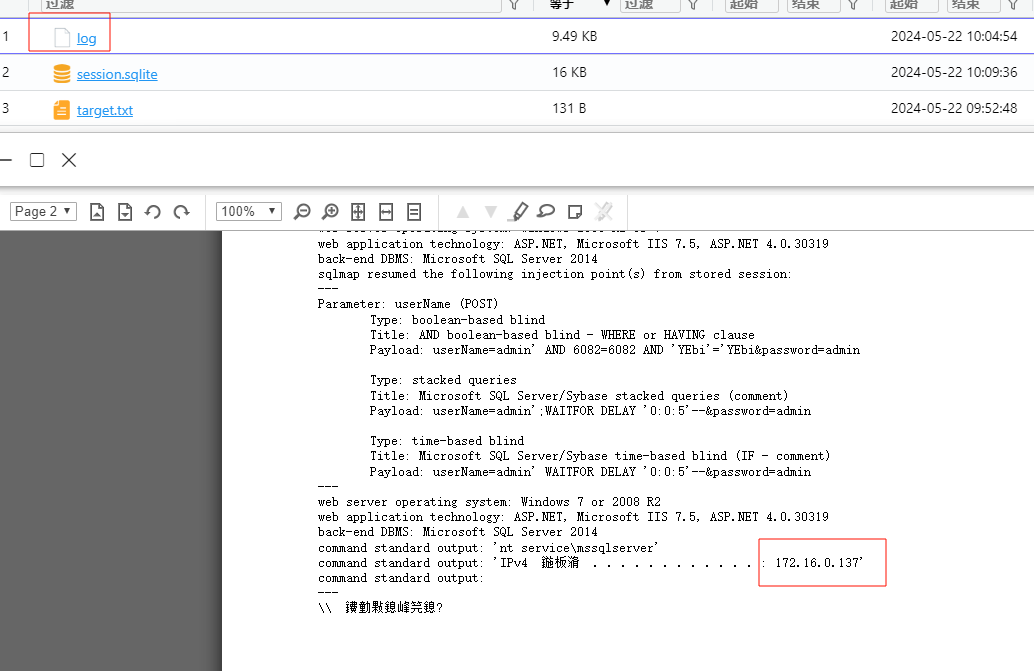This screenshot has width=1034, height=671.
Task: Click the IP address 172.16.0.137 in the log
Action: (818, 563)
